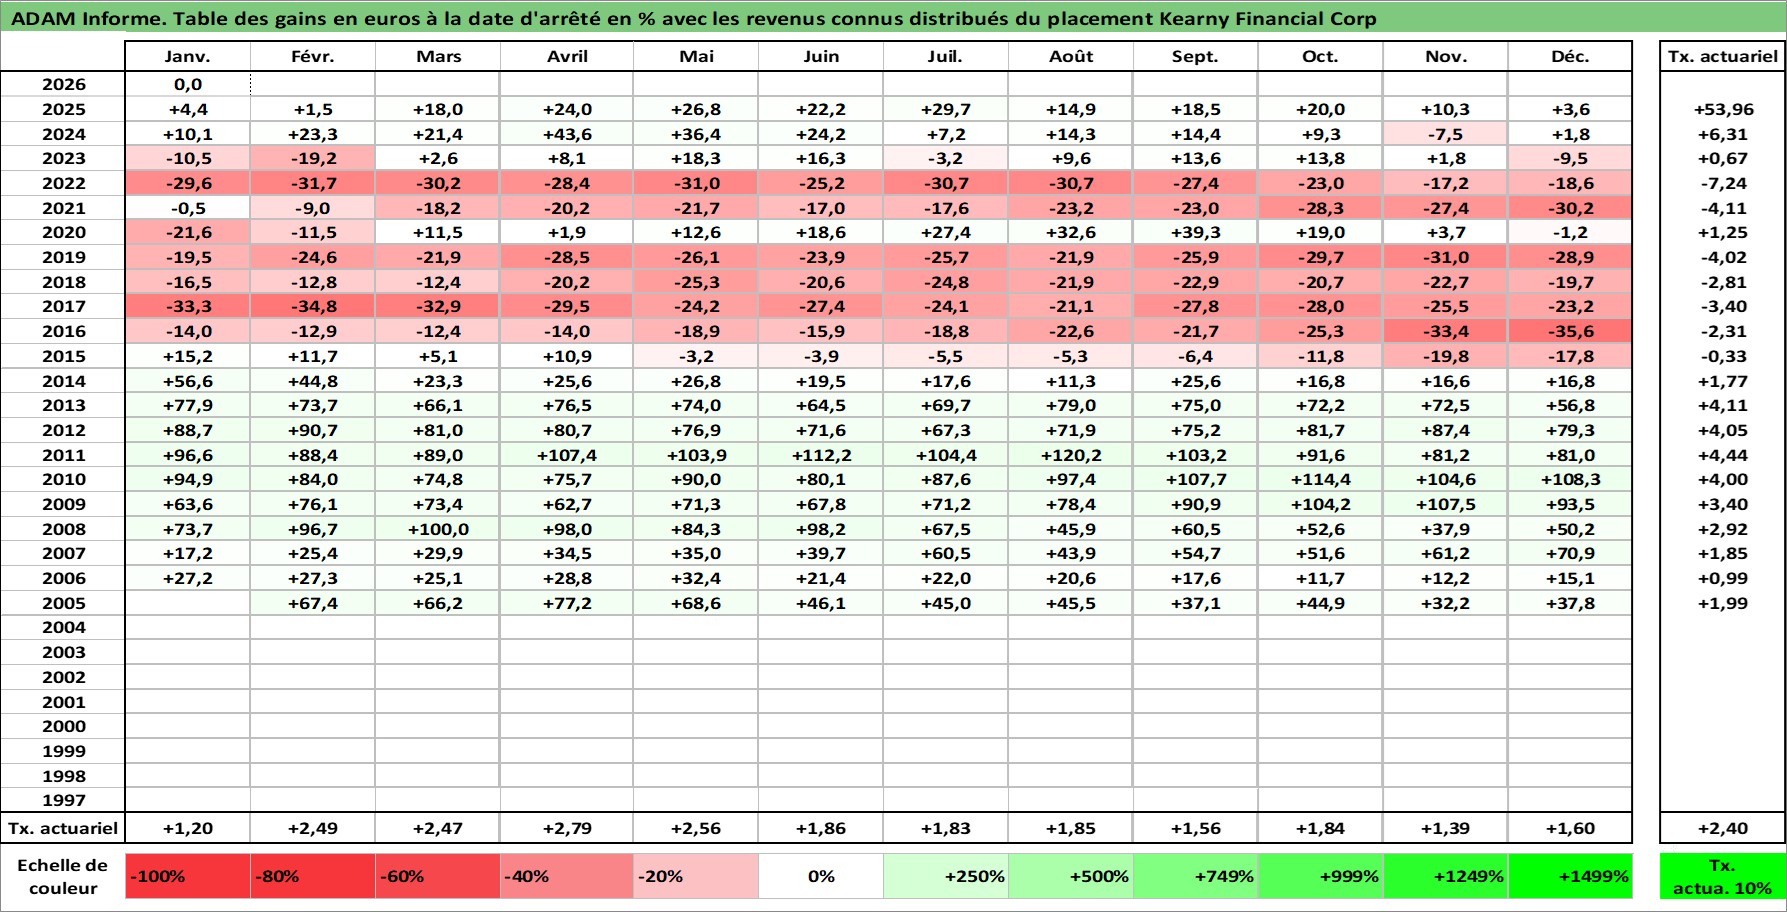Select the 'Juil.' column header

coord(946,56)
